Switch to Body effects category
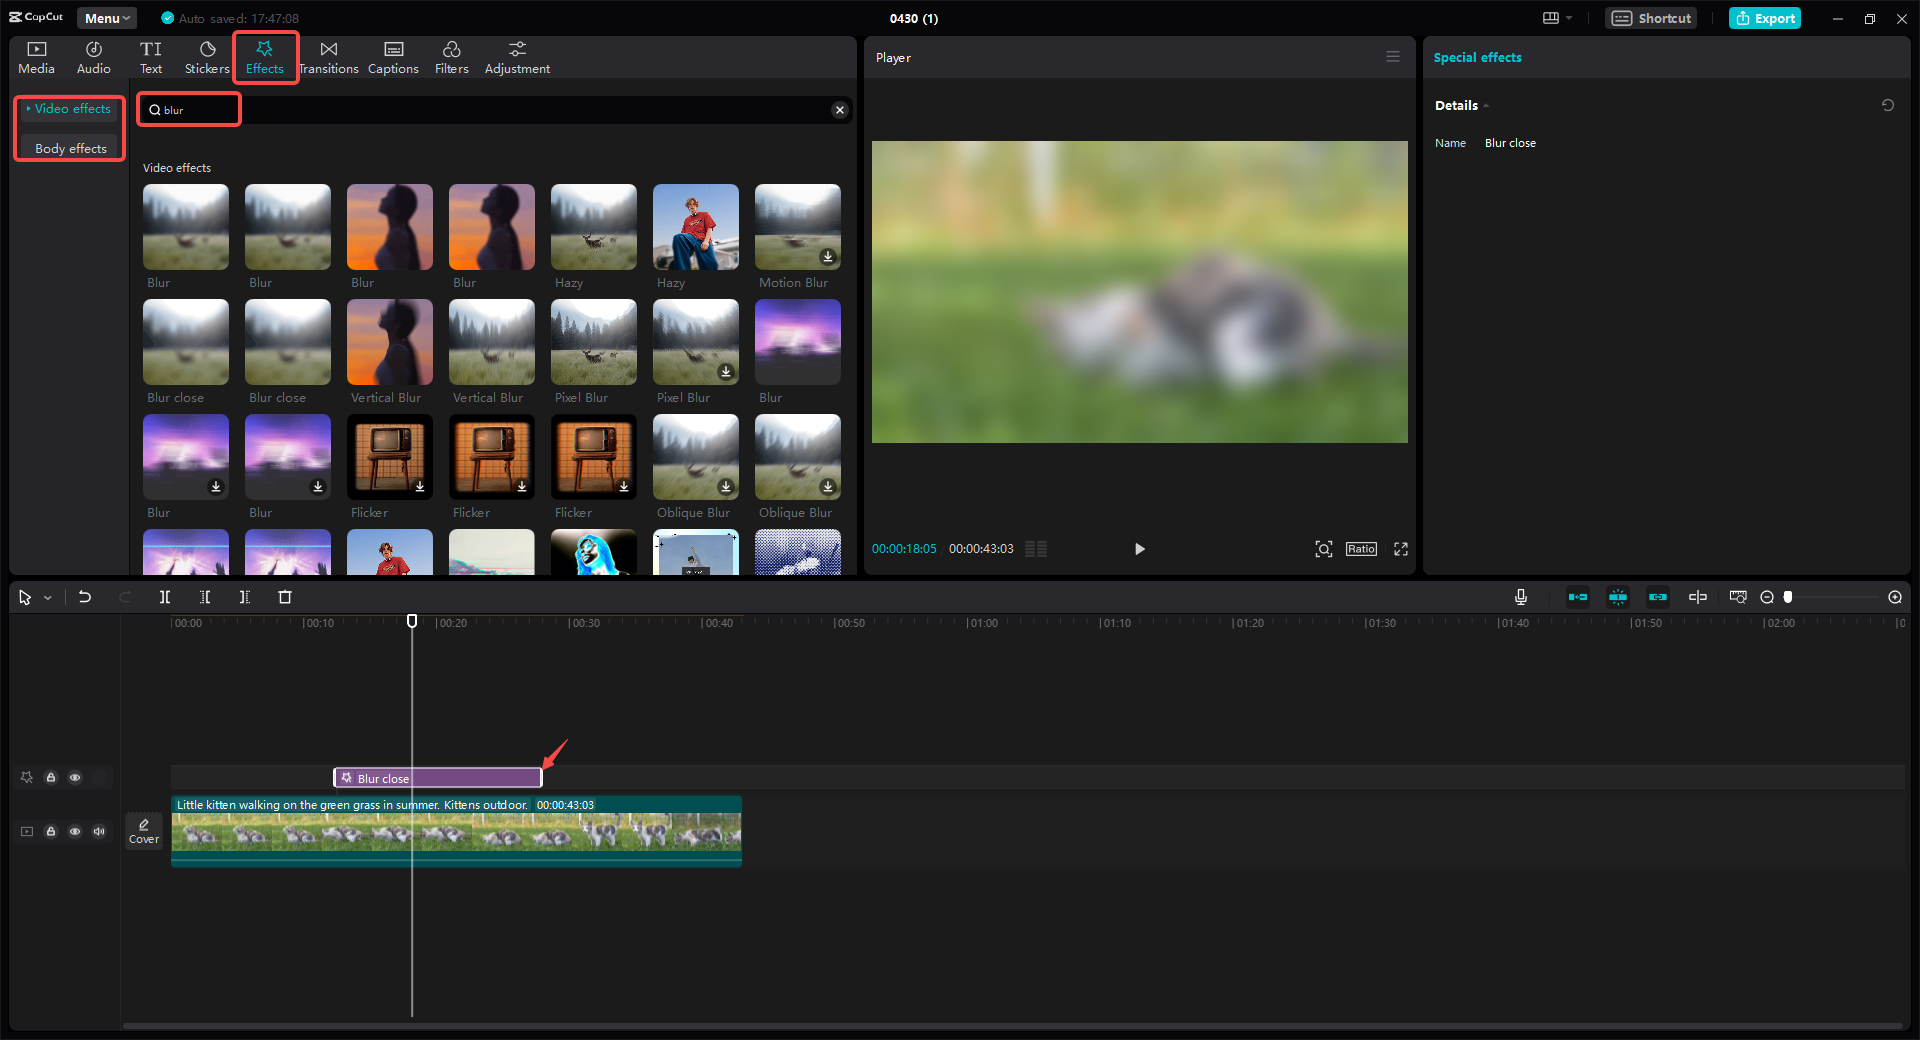This screenshot has height=1040, width=1920. [69, 148]
